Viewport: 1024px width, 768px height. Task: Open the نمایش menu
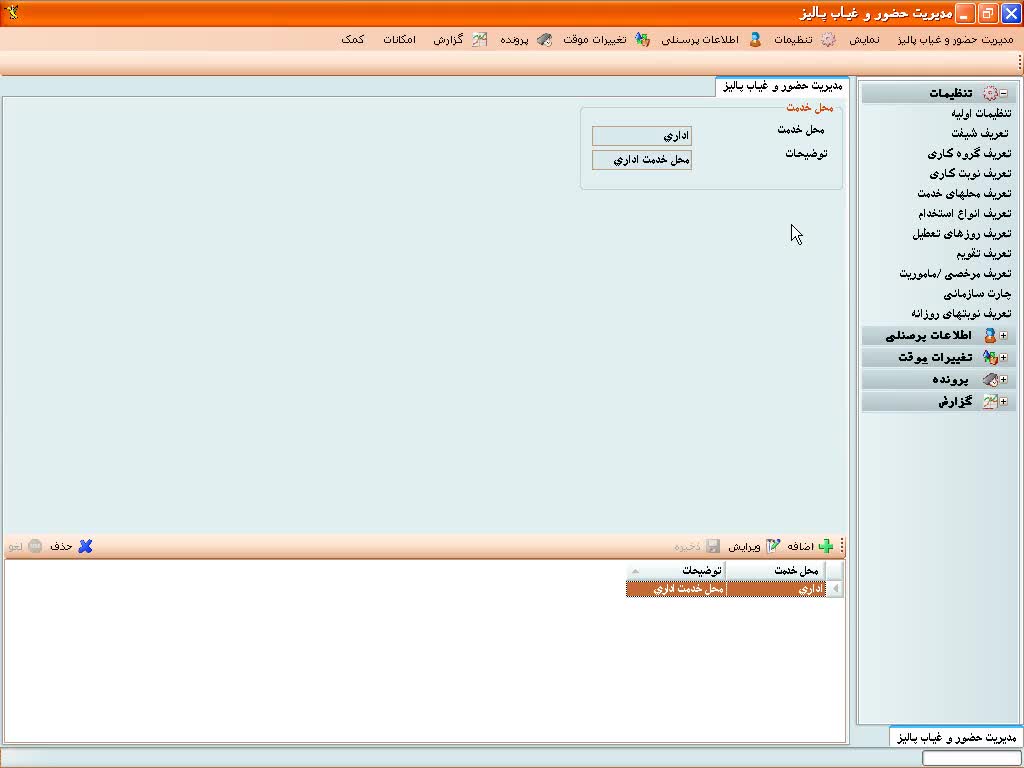(864, 40)
